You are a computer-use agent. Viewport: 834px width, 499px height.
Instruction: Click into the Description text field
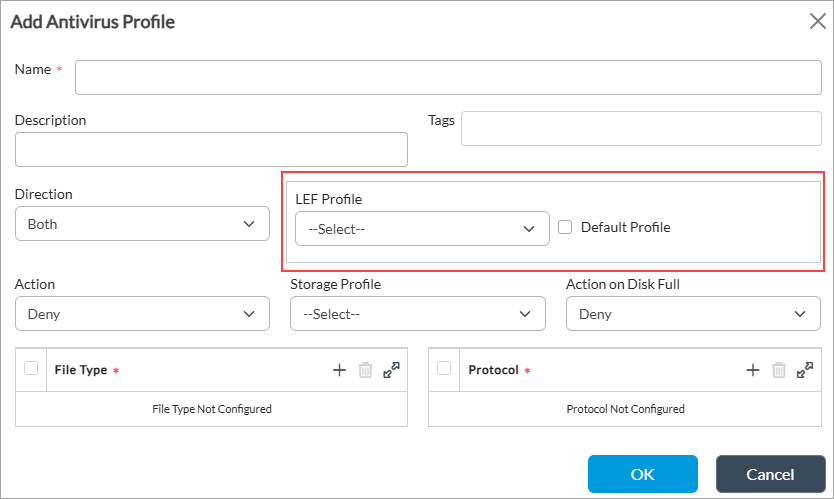[x=211, y=149]
